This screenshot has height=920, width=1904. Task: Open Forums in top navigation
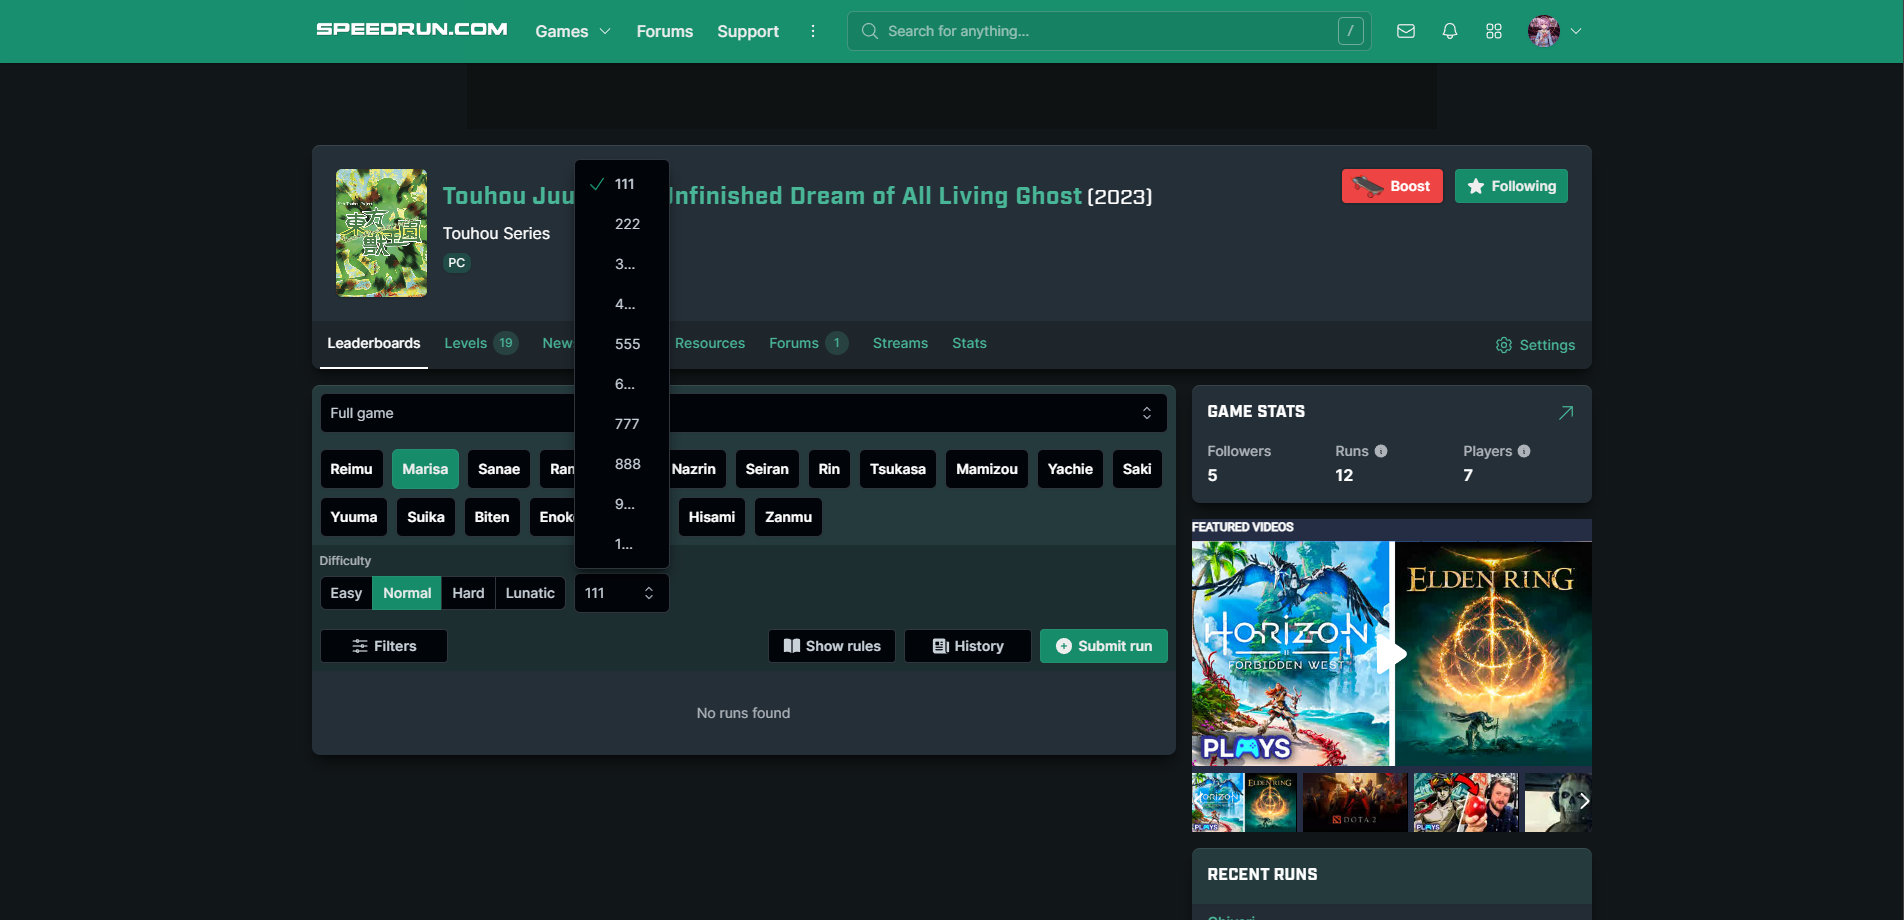665,31
